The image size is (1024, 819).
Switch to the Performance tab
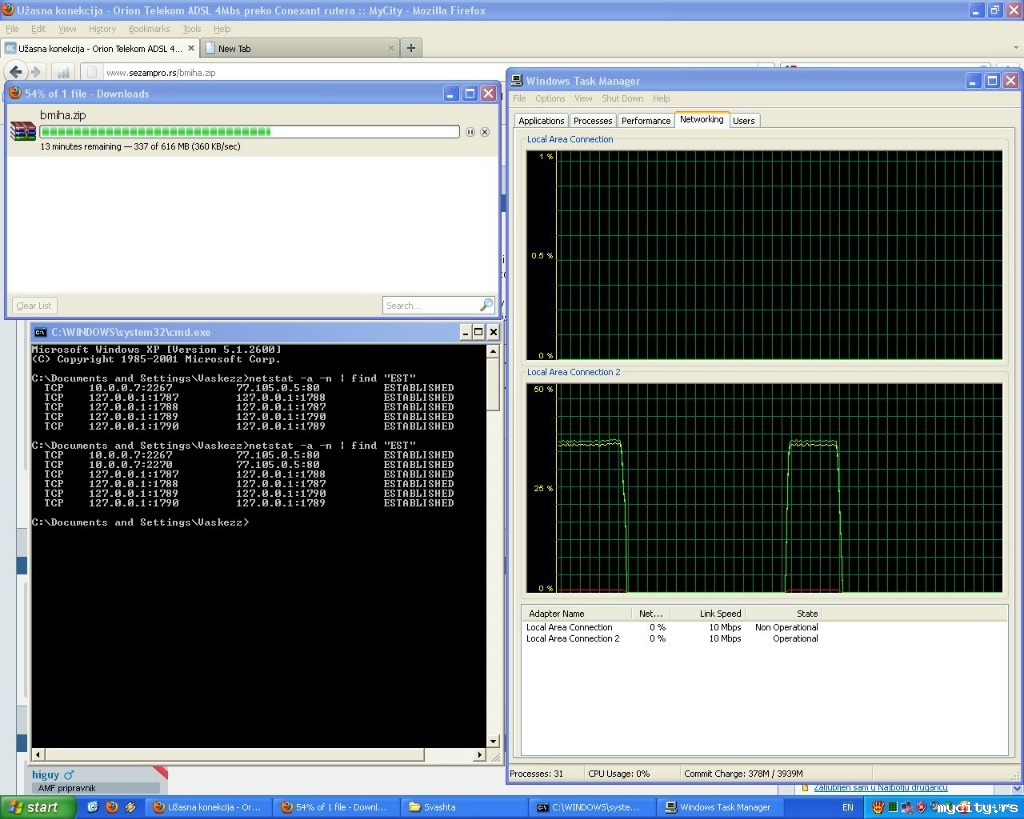click(646, 120)
